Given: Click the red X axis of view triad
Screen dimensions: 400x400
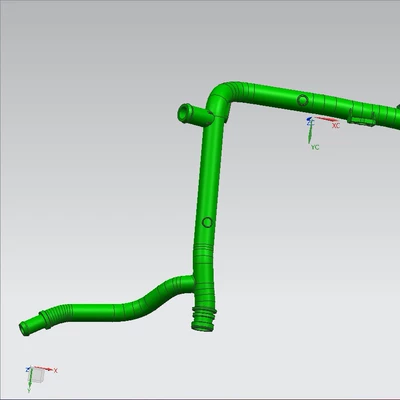Looking at the screenshot, I should [x=44, y=369].
